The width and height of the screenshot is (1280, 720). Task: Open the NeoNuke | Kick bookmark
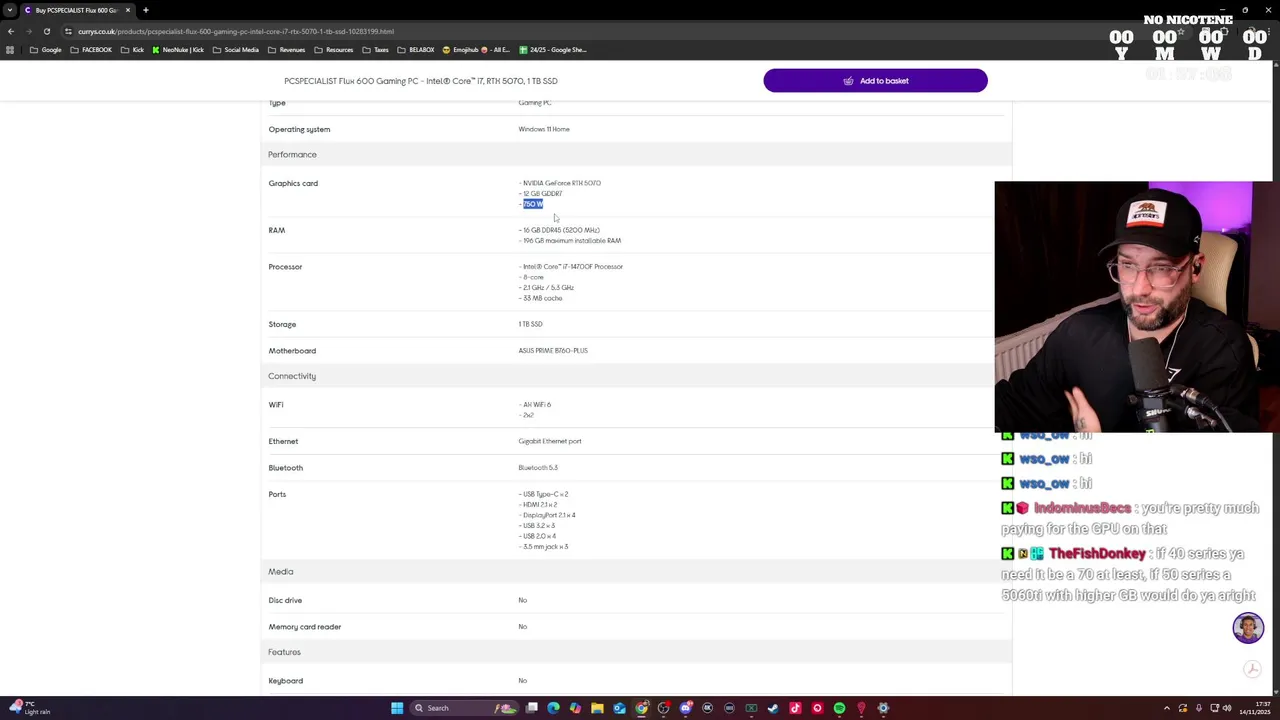coord(178,50)
